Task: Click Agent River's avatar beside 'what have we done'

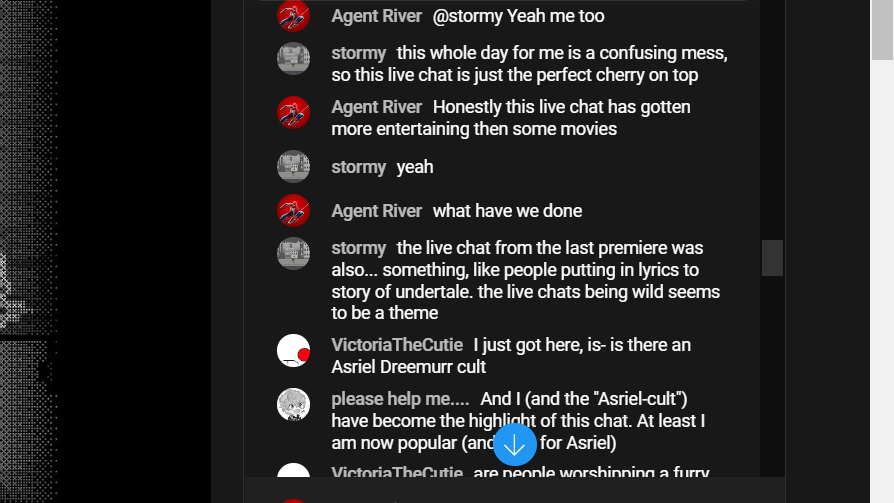Action: click(294, 210)
